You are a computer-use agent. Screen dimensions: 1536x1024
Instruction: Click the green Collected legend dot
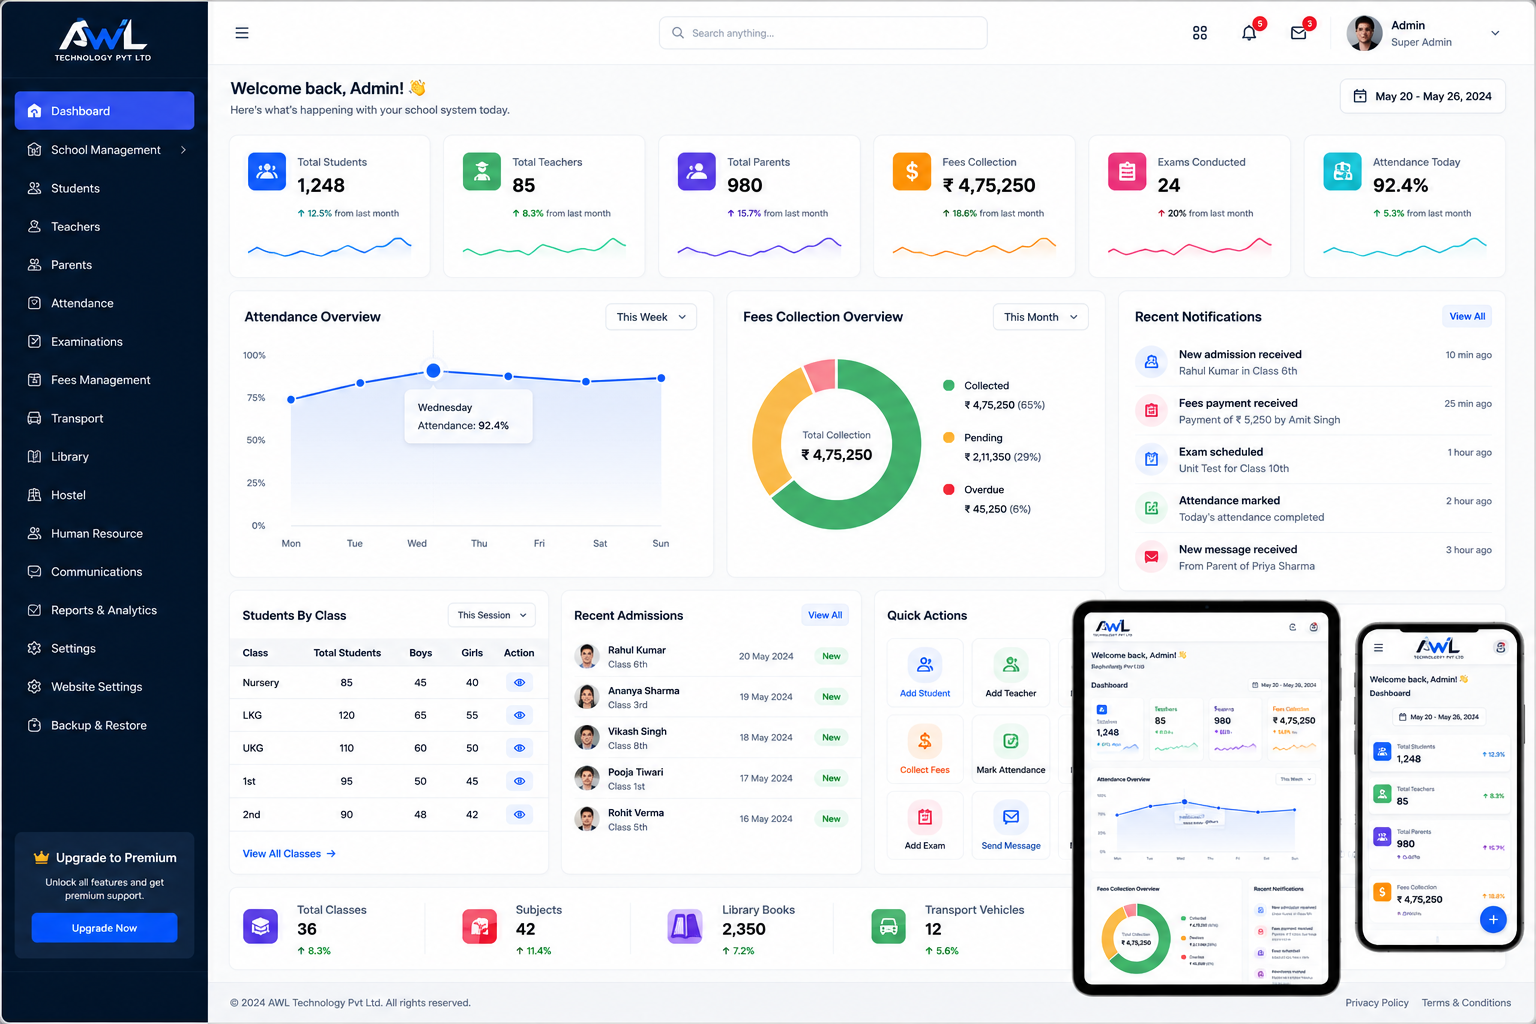pos(948,385)
